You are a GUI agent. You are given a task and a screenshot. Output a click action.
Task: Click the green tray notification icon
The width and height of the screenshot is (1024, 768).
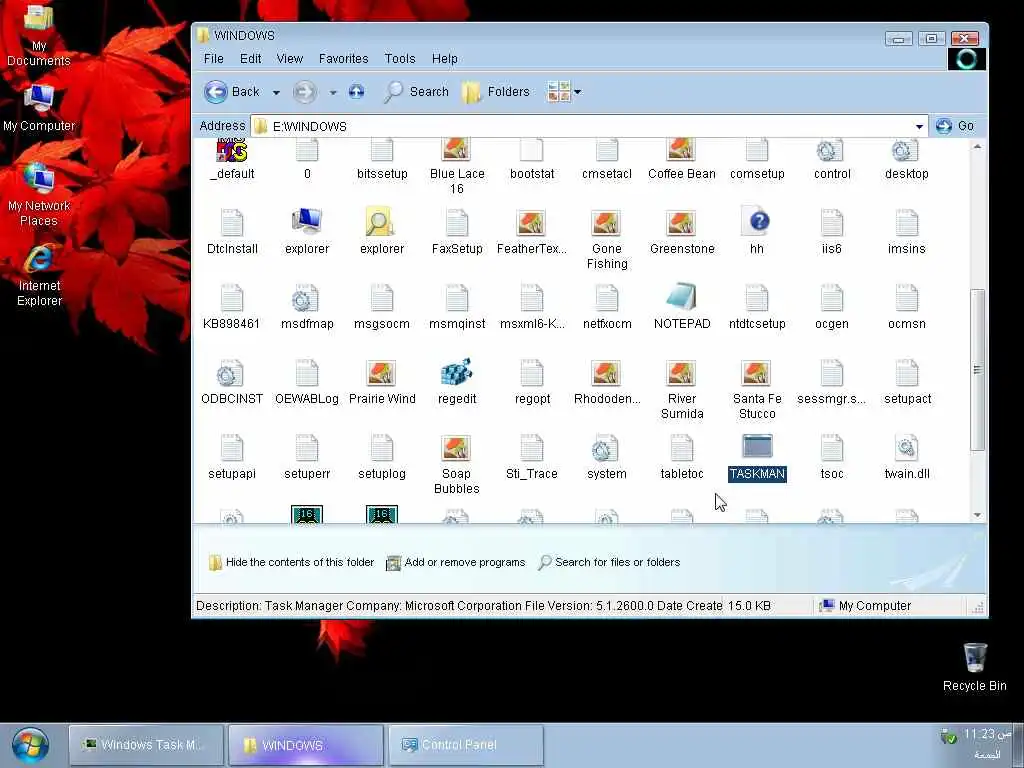948,736
